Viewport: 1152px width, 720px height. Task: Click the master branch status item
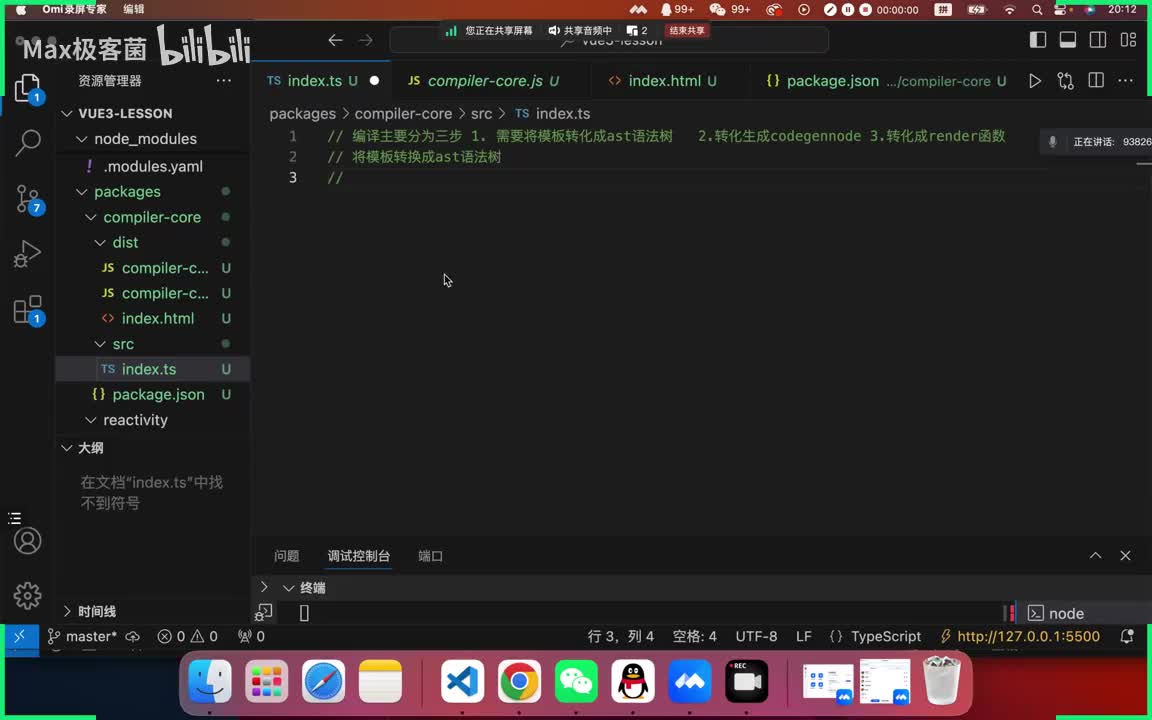[x=82, y=636]
